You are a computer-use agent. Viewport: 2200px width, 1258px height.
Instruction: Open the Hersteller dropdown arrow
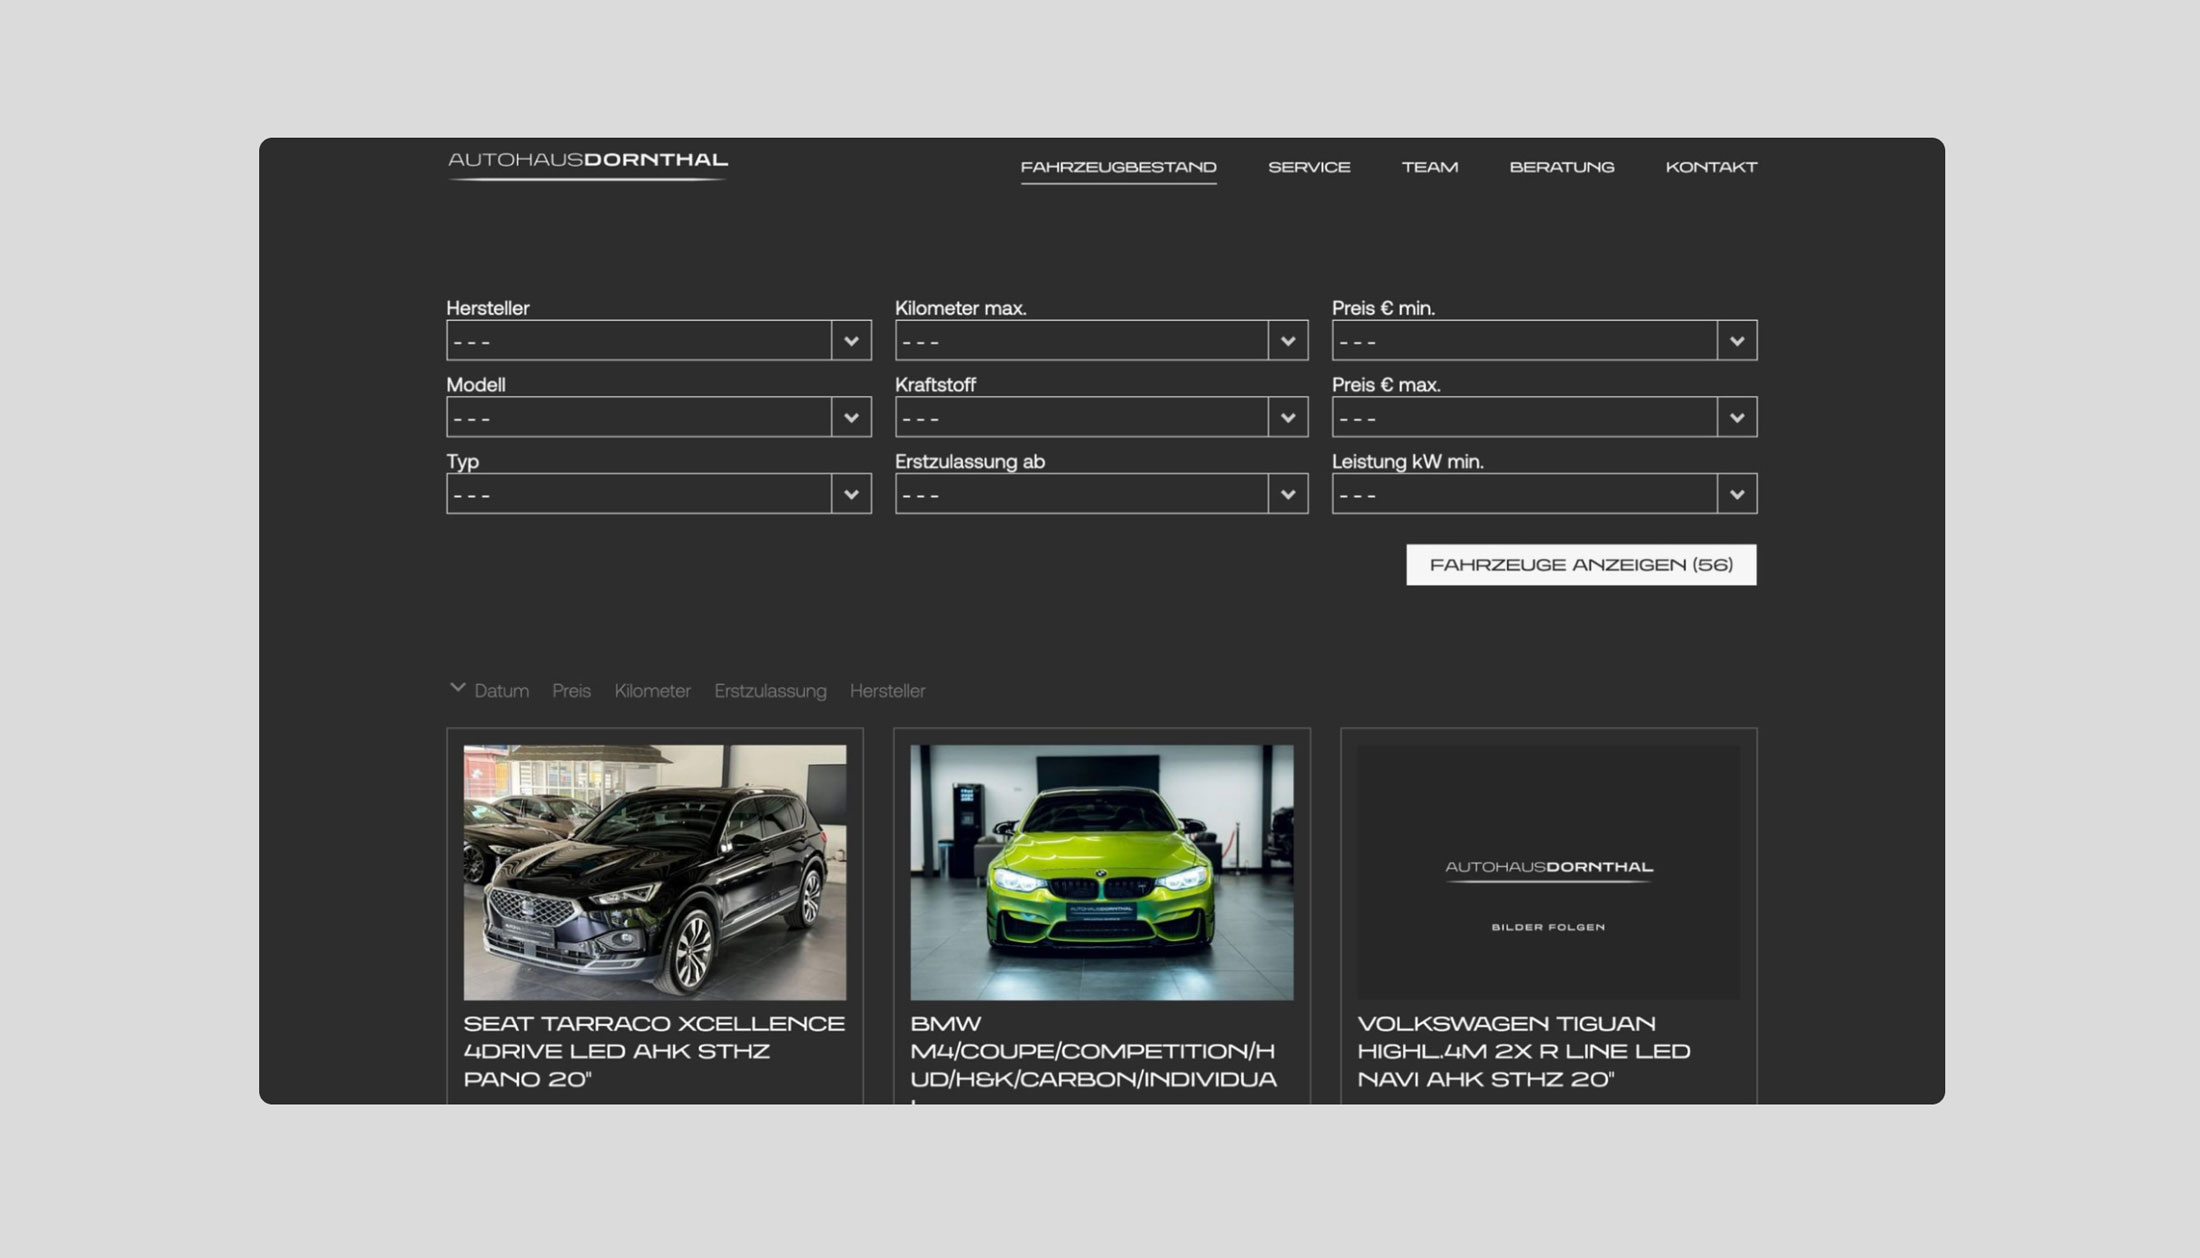(851, 341)
